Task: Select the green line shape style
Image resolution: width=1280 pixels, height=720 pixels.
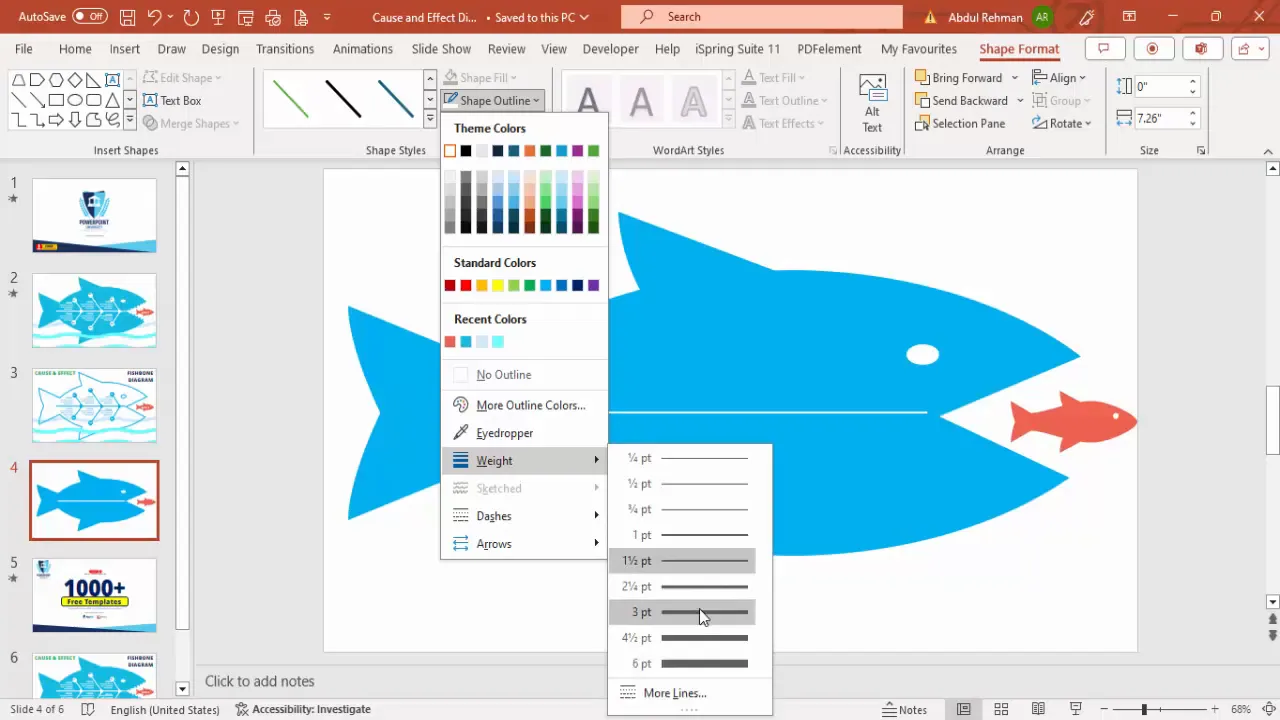Action: point(291,99)
